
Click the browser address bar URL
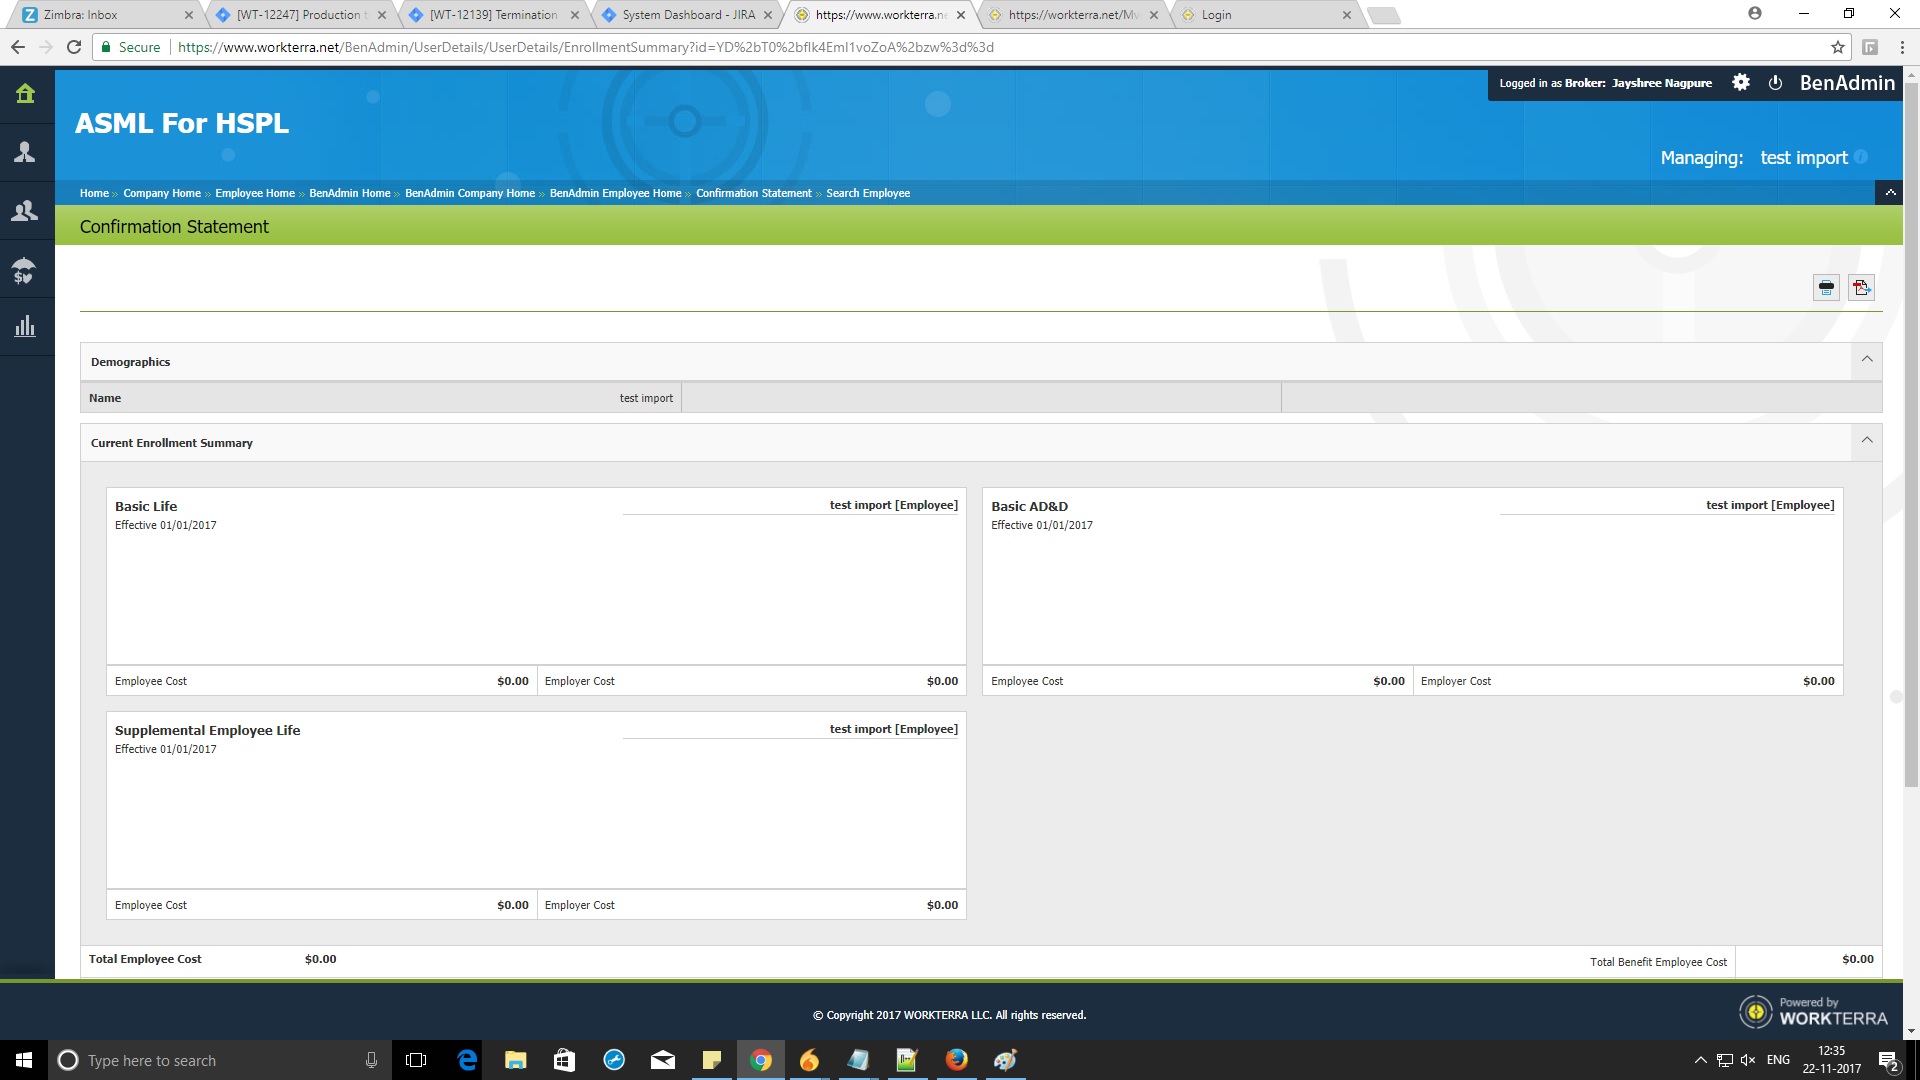[585, 47]
